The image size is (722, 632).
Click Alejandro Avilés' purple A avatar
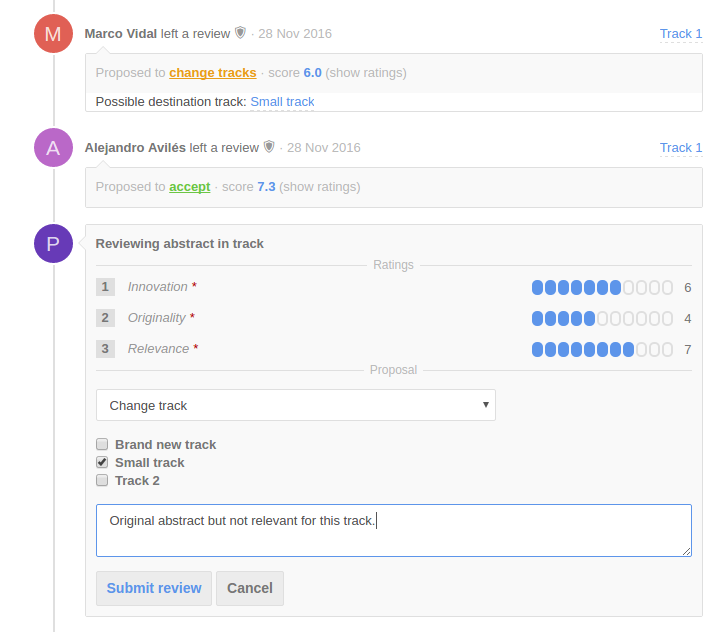(53, 147)
